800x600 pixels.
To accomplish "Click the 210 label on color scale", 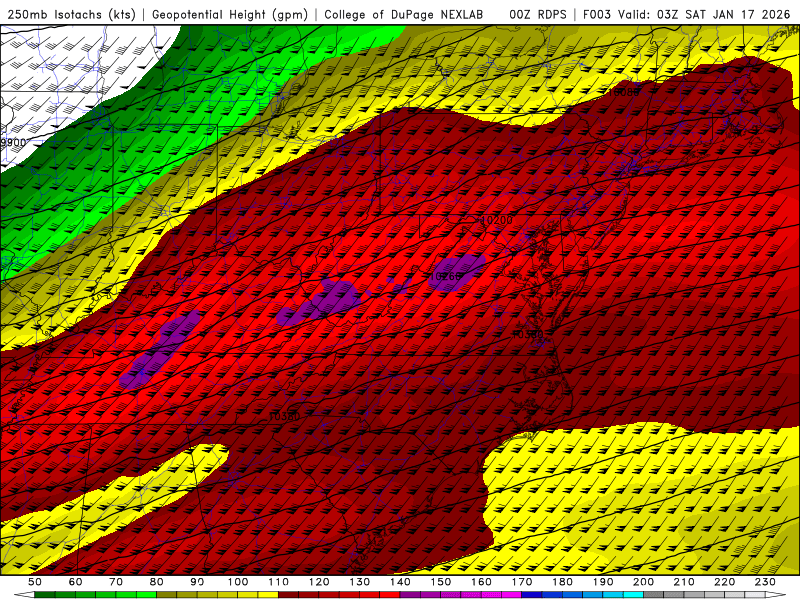I will 684,582.
